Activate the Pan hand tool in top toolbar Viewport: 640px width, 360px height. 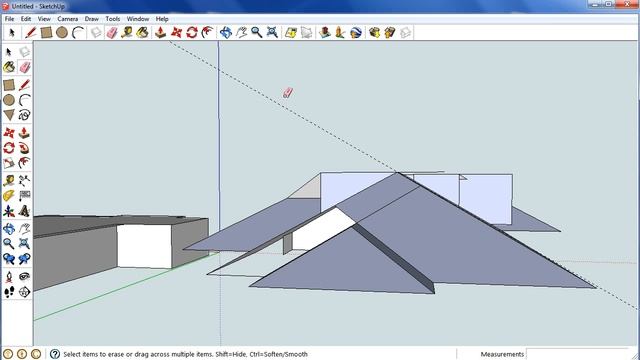click(241, 33)
